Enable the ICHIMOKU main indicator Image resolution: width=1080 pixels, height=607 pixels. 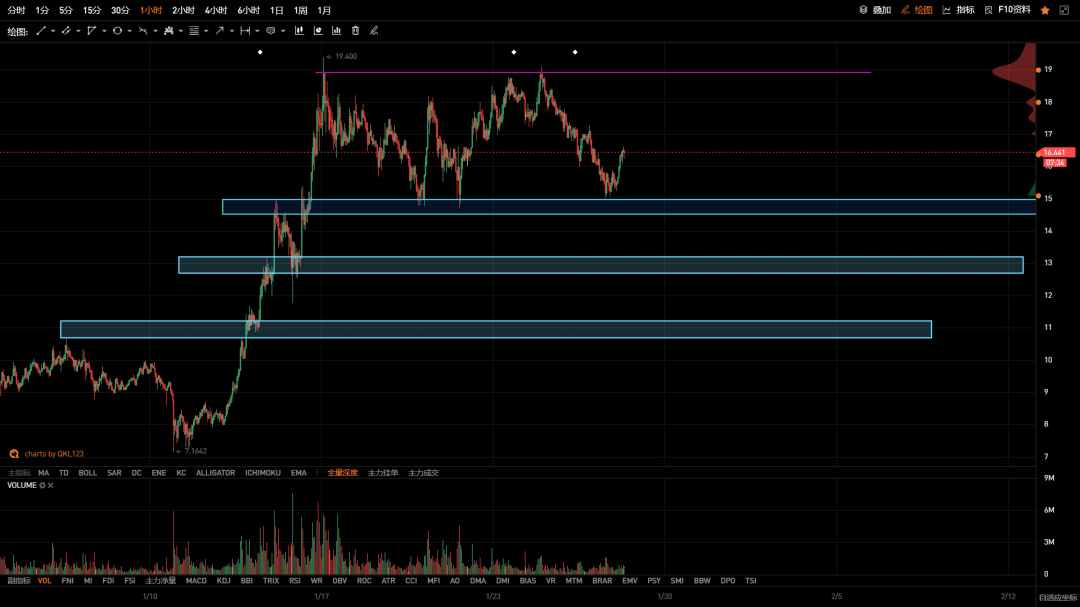pyautogui.click(x=263, y=473)
